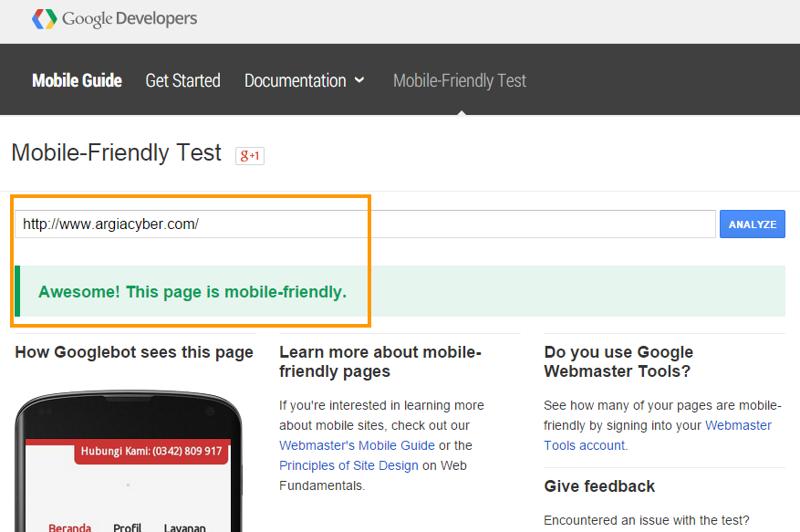Click the Mobile-Friendly Test page heading
The height and width of the screenshot is (532, 800).
[x=116, y=153]
